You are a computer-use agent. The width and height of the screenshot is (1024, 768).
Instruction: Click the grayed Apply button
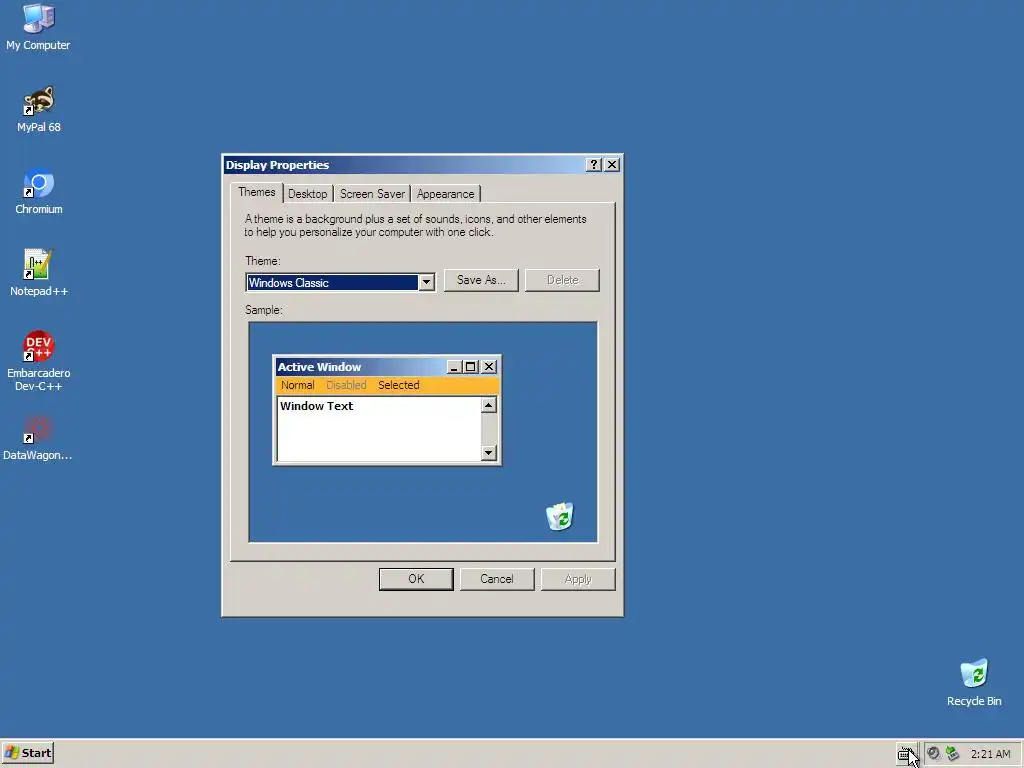click(578, 579)
